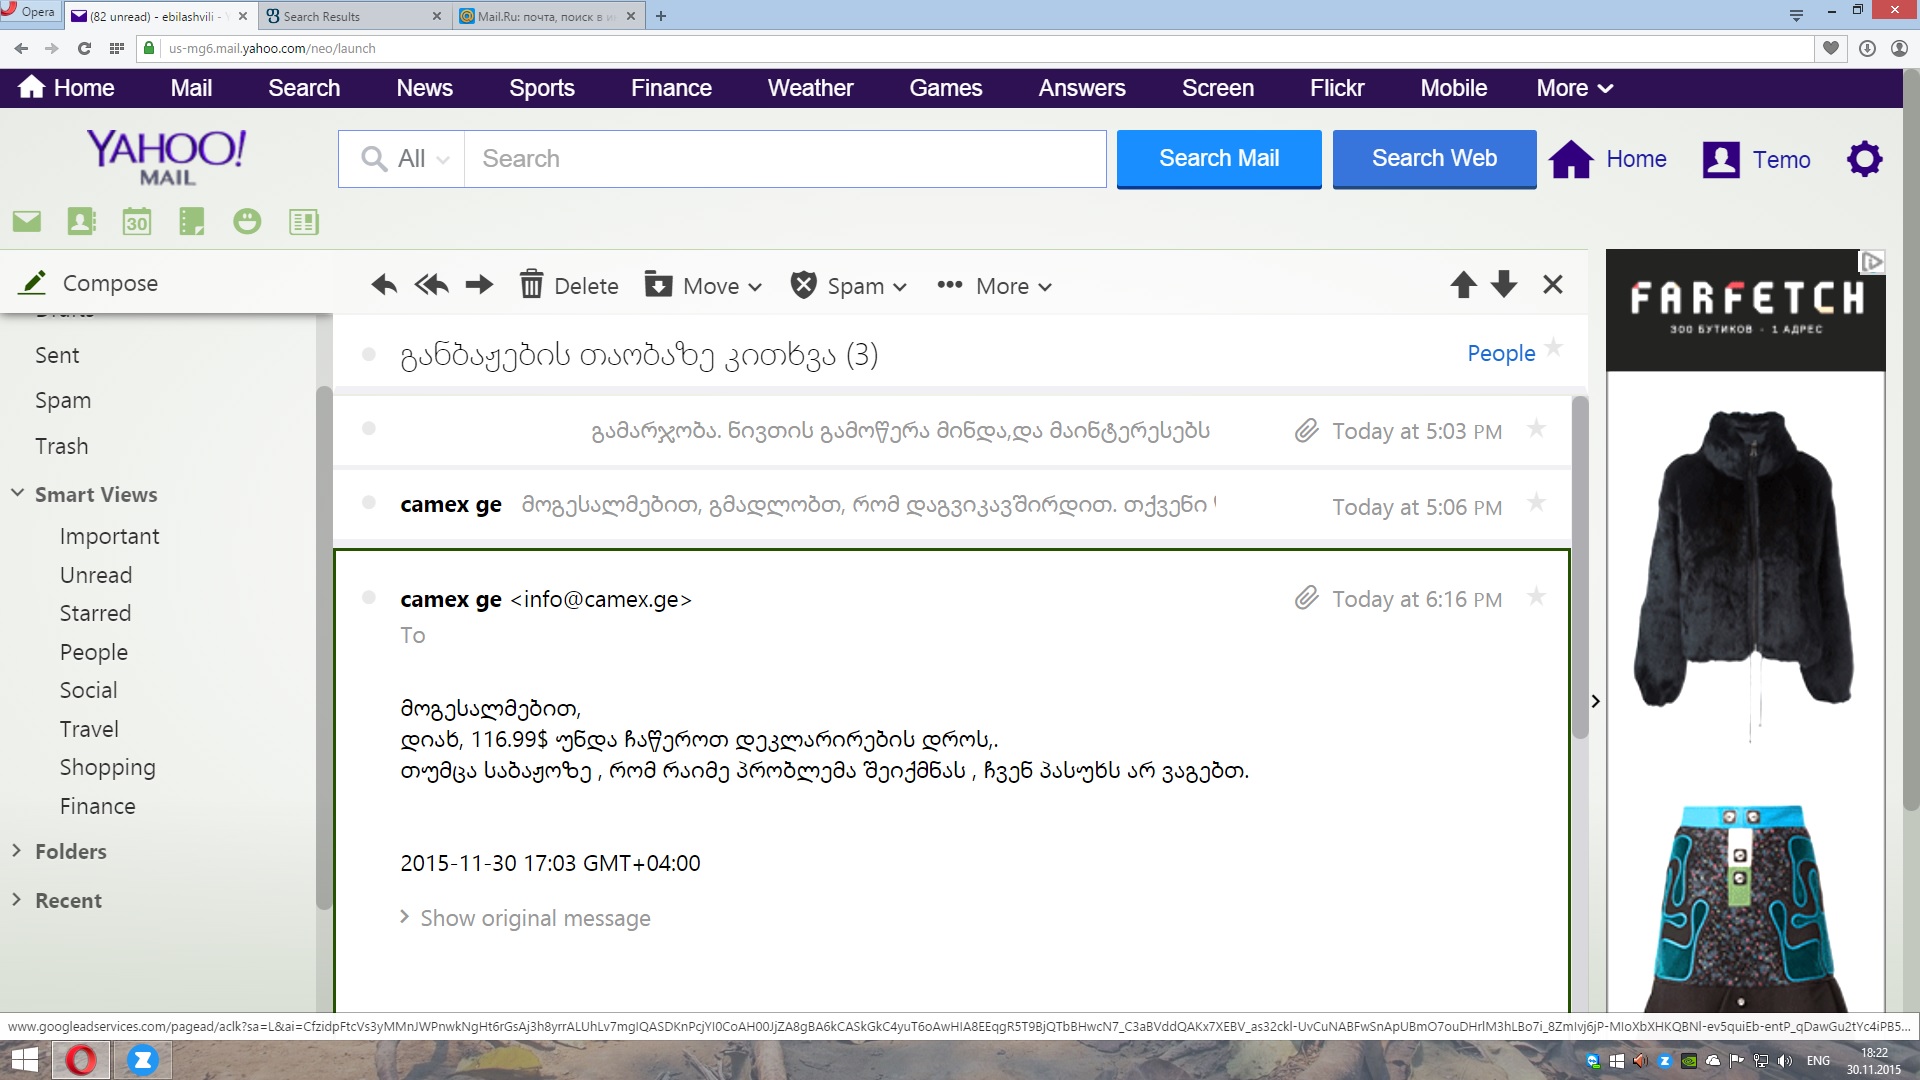Expand the Folders section
This screenshot has width=1920, height=1080.
16,850
